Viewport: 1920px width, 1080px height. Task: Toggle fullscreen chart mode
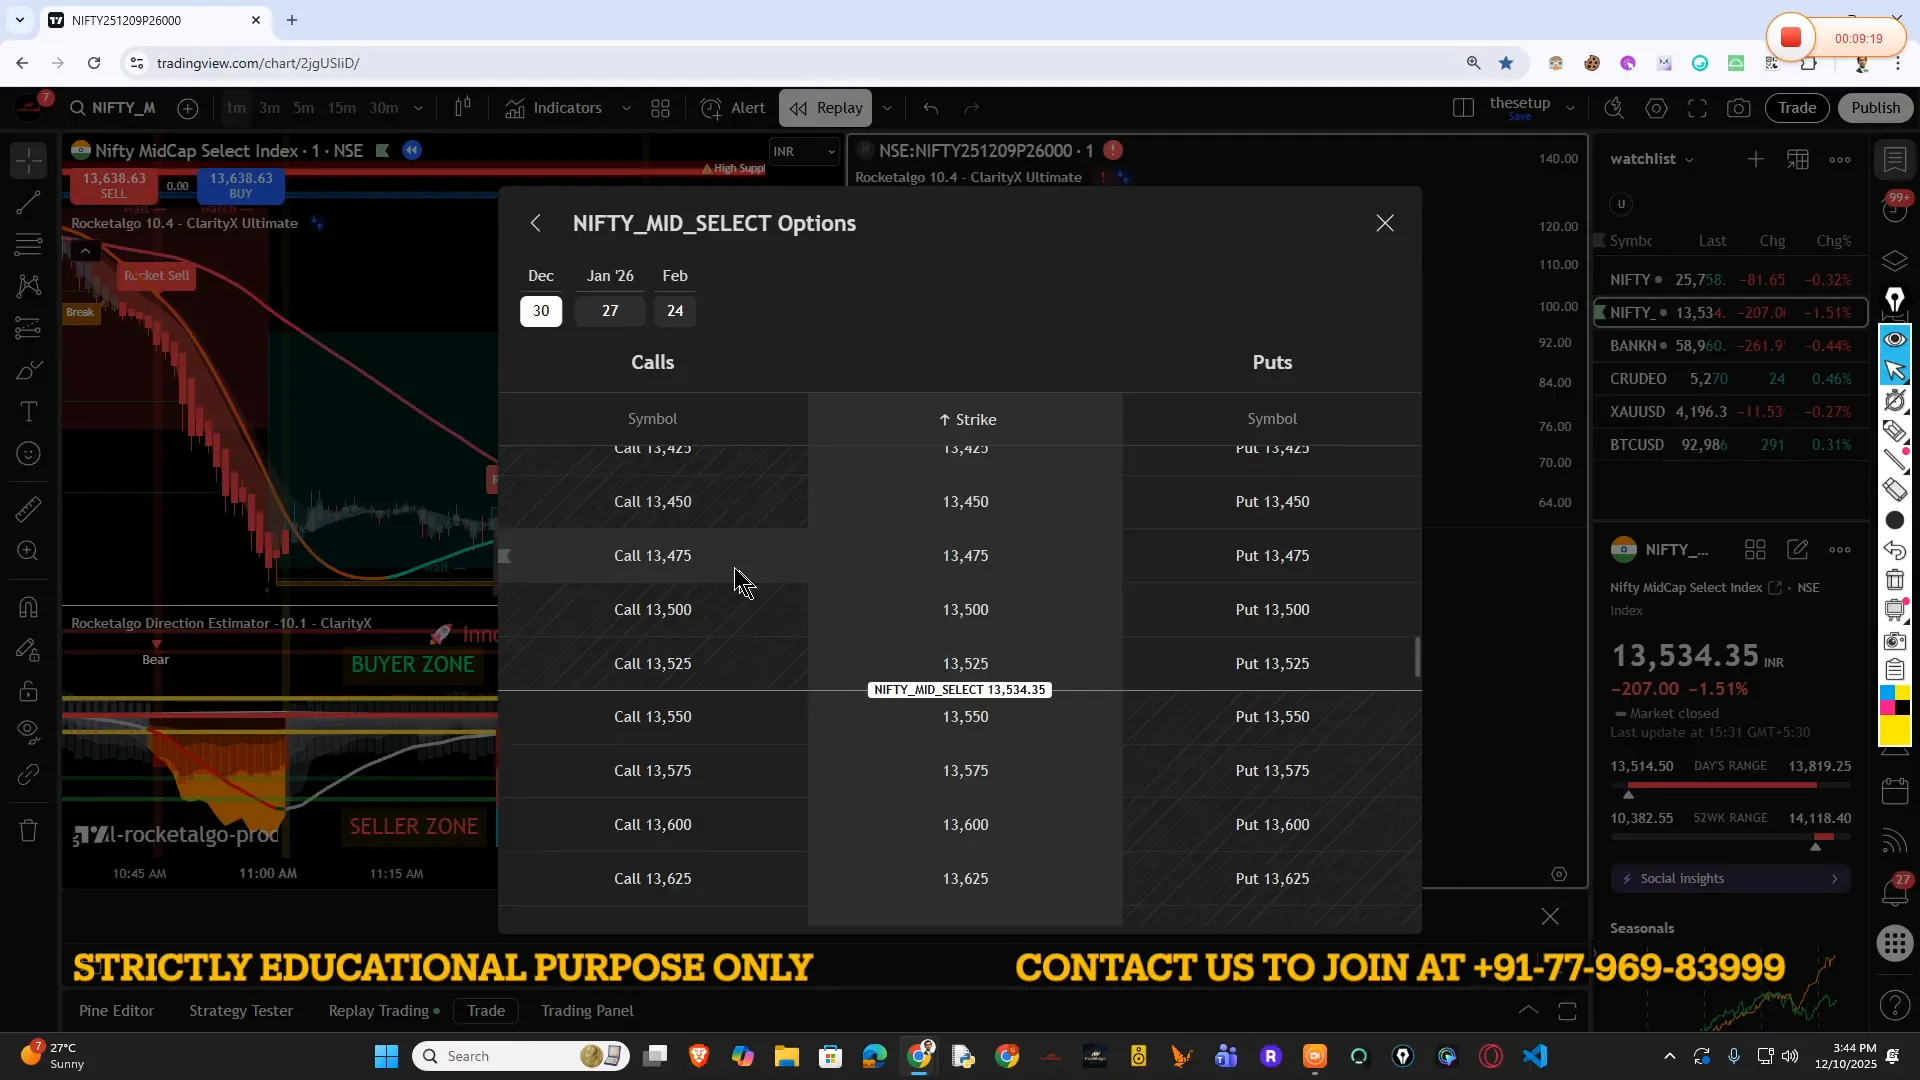(x=1698, y=108)
